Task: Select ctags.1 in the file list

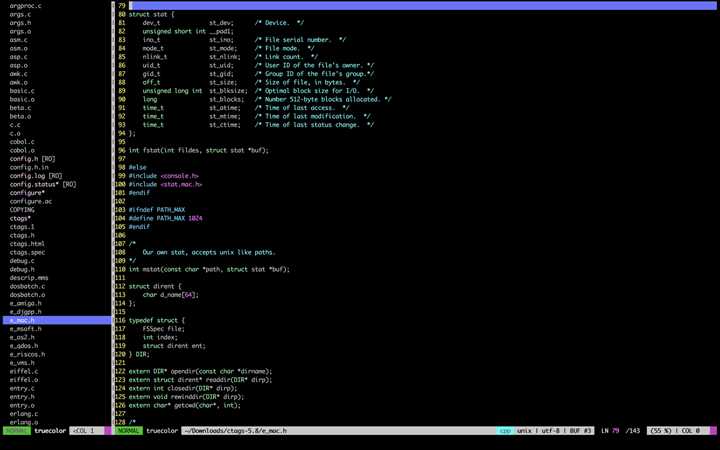Action: pyautogui.click(x=22, y=227)
